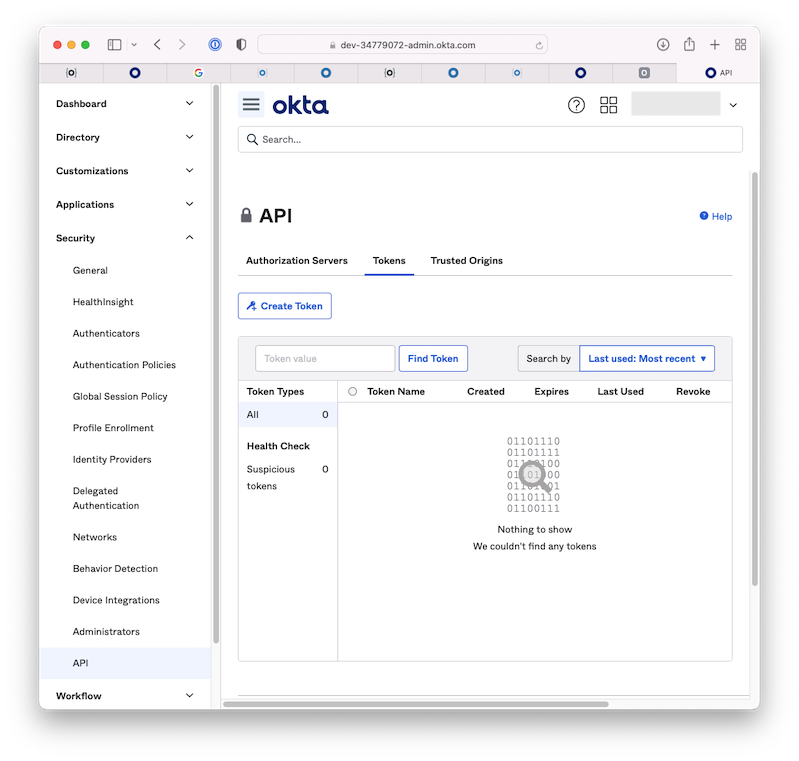This screenshot has height=761, width=799.
Task: Open Okta apps grid icon
Action: (x=608, y=105)
